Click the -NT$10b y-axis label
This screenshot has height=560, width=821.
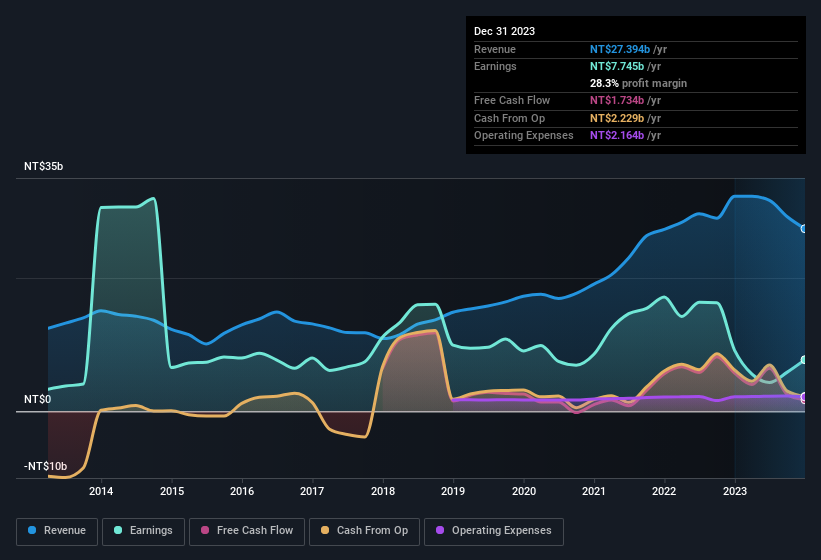(x=45, y=467)
